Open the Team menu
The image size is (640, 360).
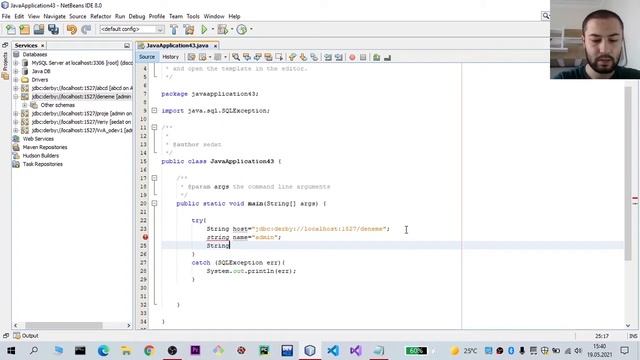[176, 16]
